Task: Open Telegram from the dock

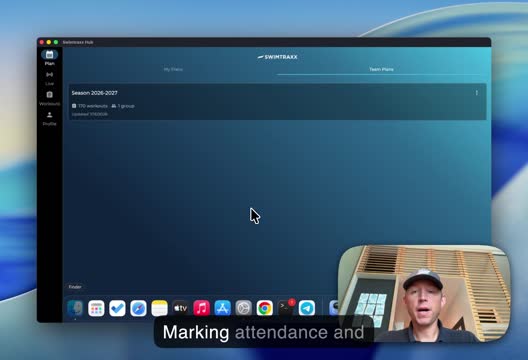Action: pyautogui.click(x=307, y=308)
